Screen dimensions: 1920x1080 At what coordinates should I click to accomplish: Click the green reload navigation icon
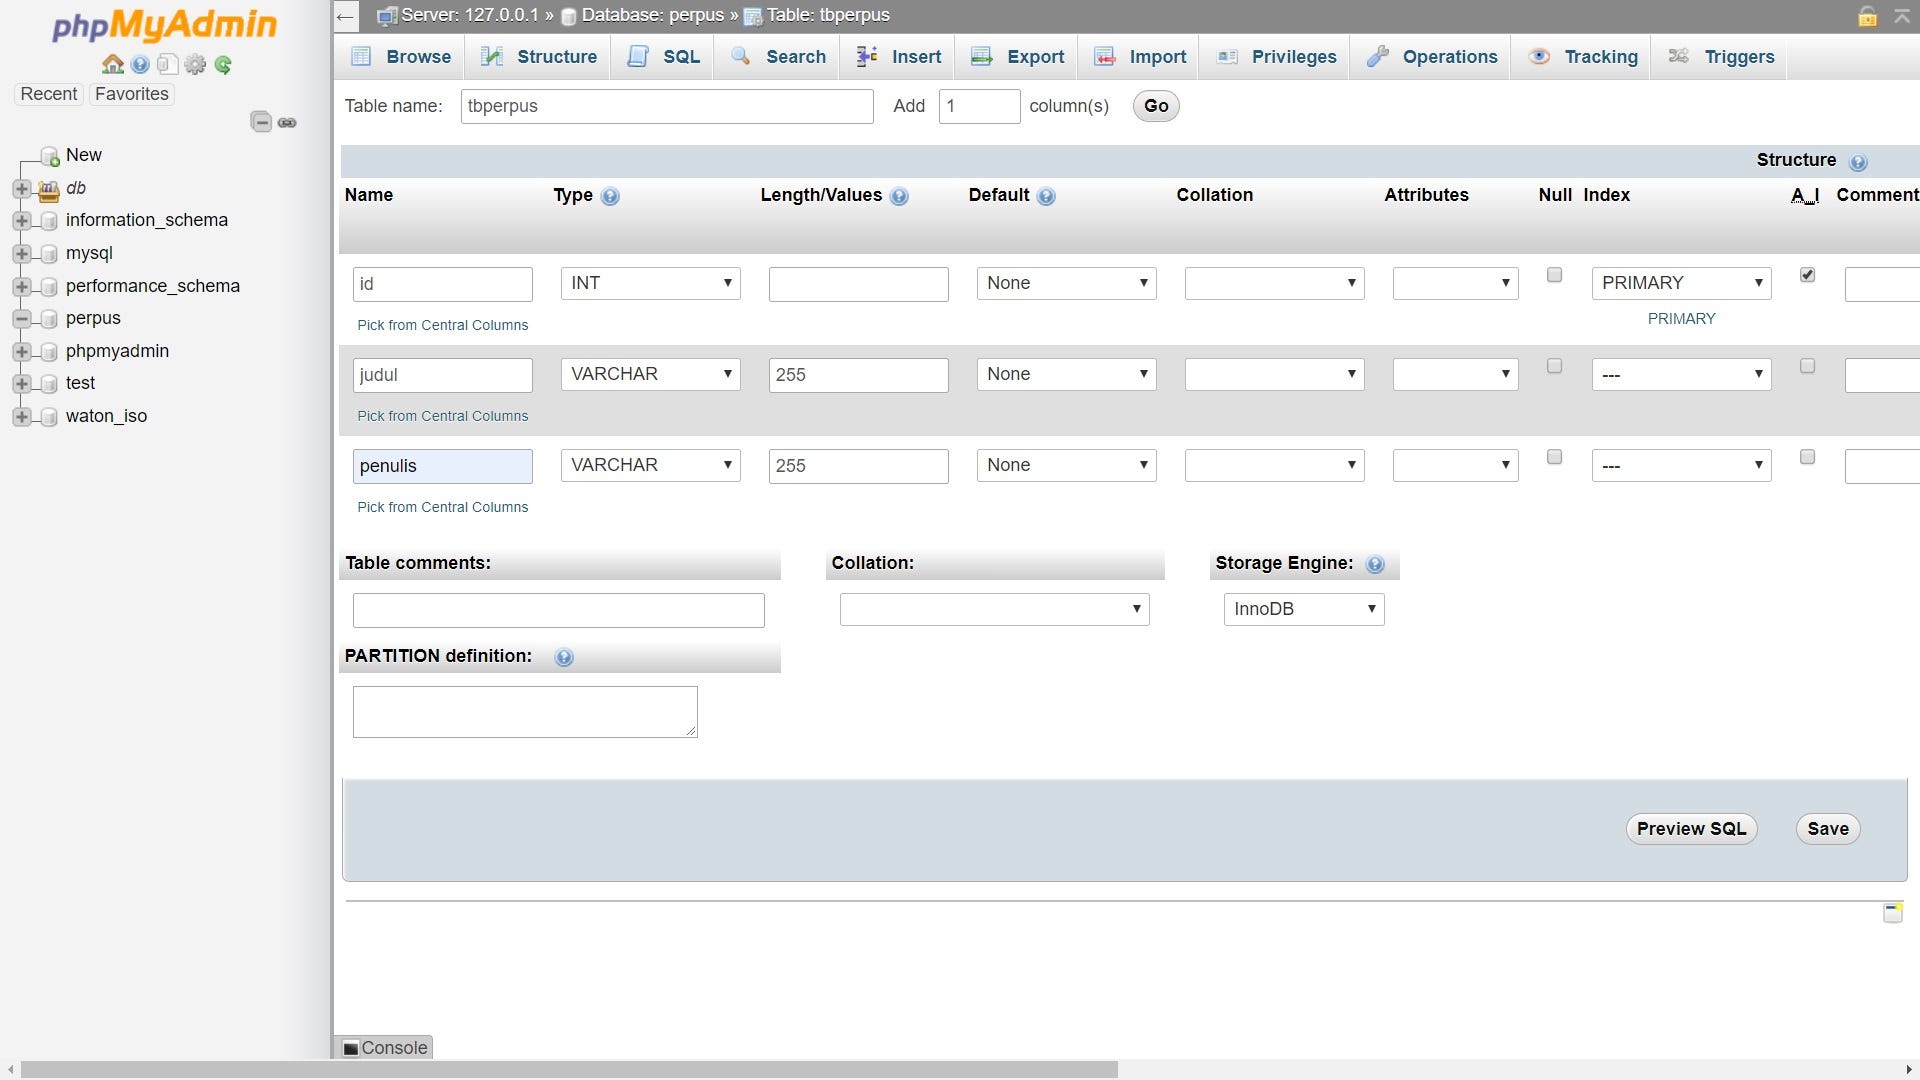(x=223, y=65)
